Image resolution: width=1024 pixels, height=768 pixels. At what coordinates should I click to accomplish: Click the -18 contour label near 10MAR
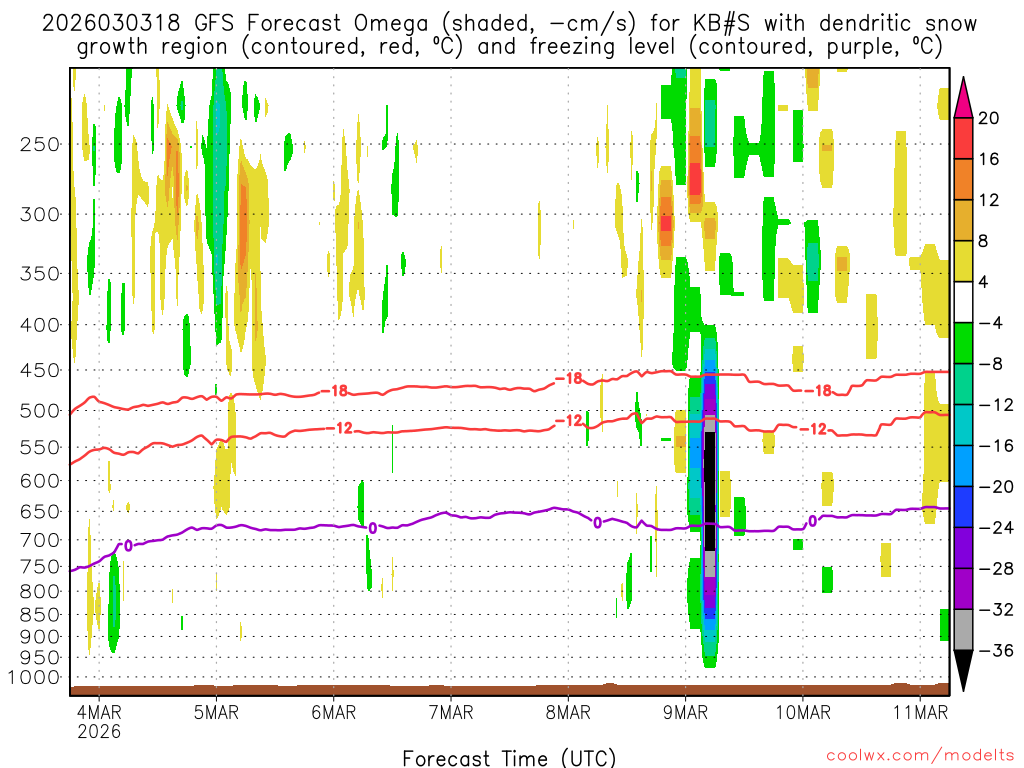(x=818, y=391)
